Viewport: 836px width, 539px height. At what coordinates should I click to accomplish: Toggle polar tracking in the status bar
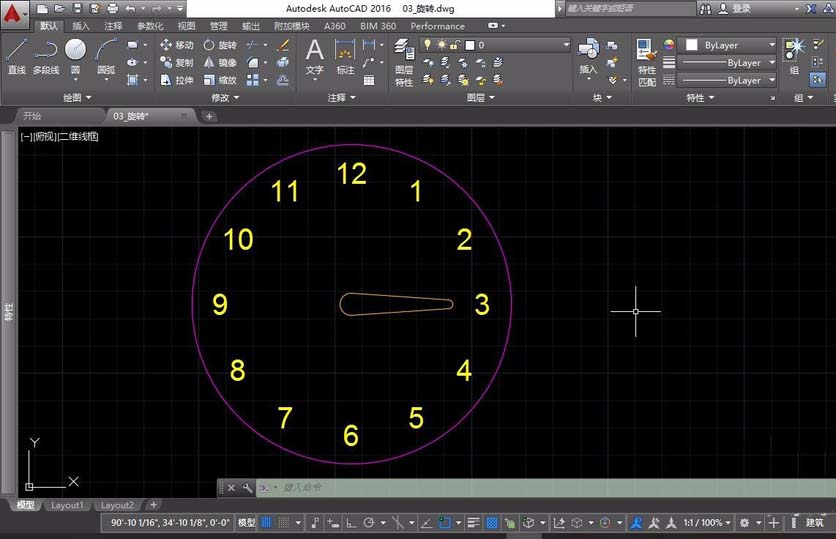(x=369, y=523)
